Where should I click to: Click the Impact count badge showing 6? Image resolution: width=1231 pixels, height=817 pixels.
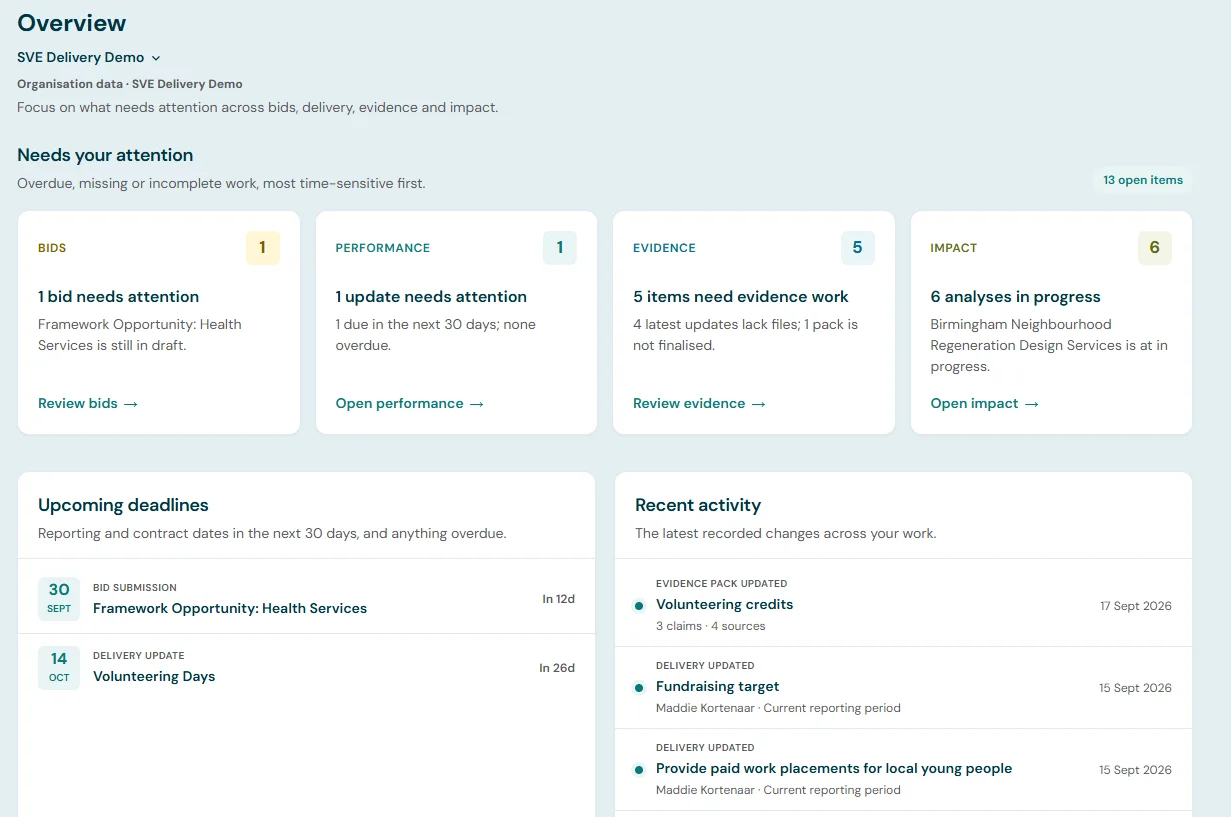click(x=1155, y=248)
